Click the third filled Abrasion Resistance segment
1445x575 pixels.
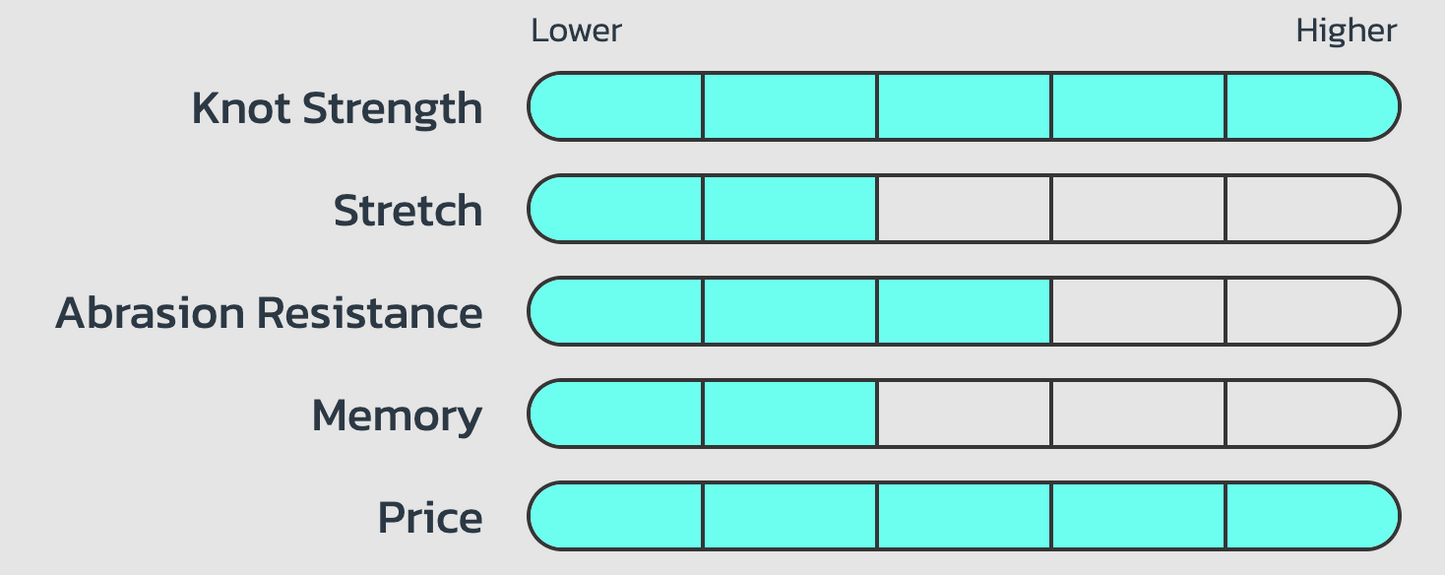click(964, 312)
